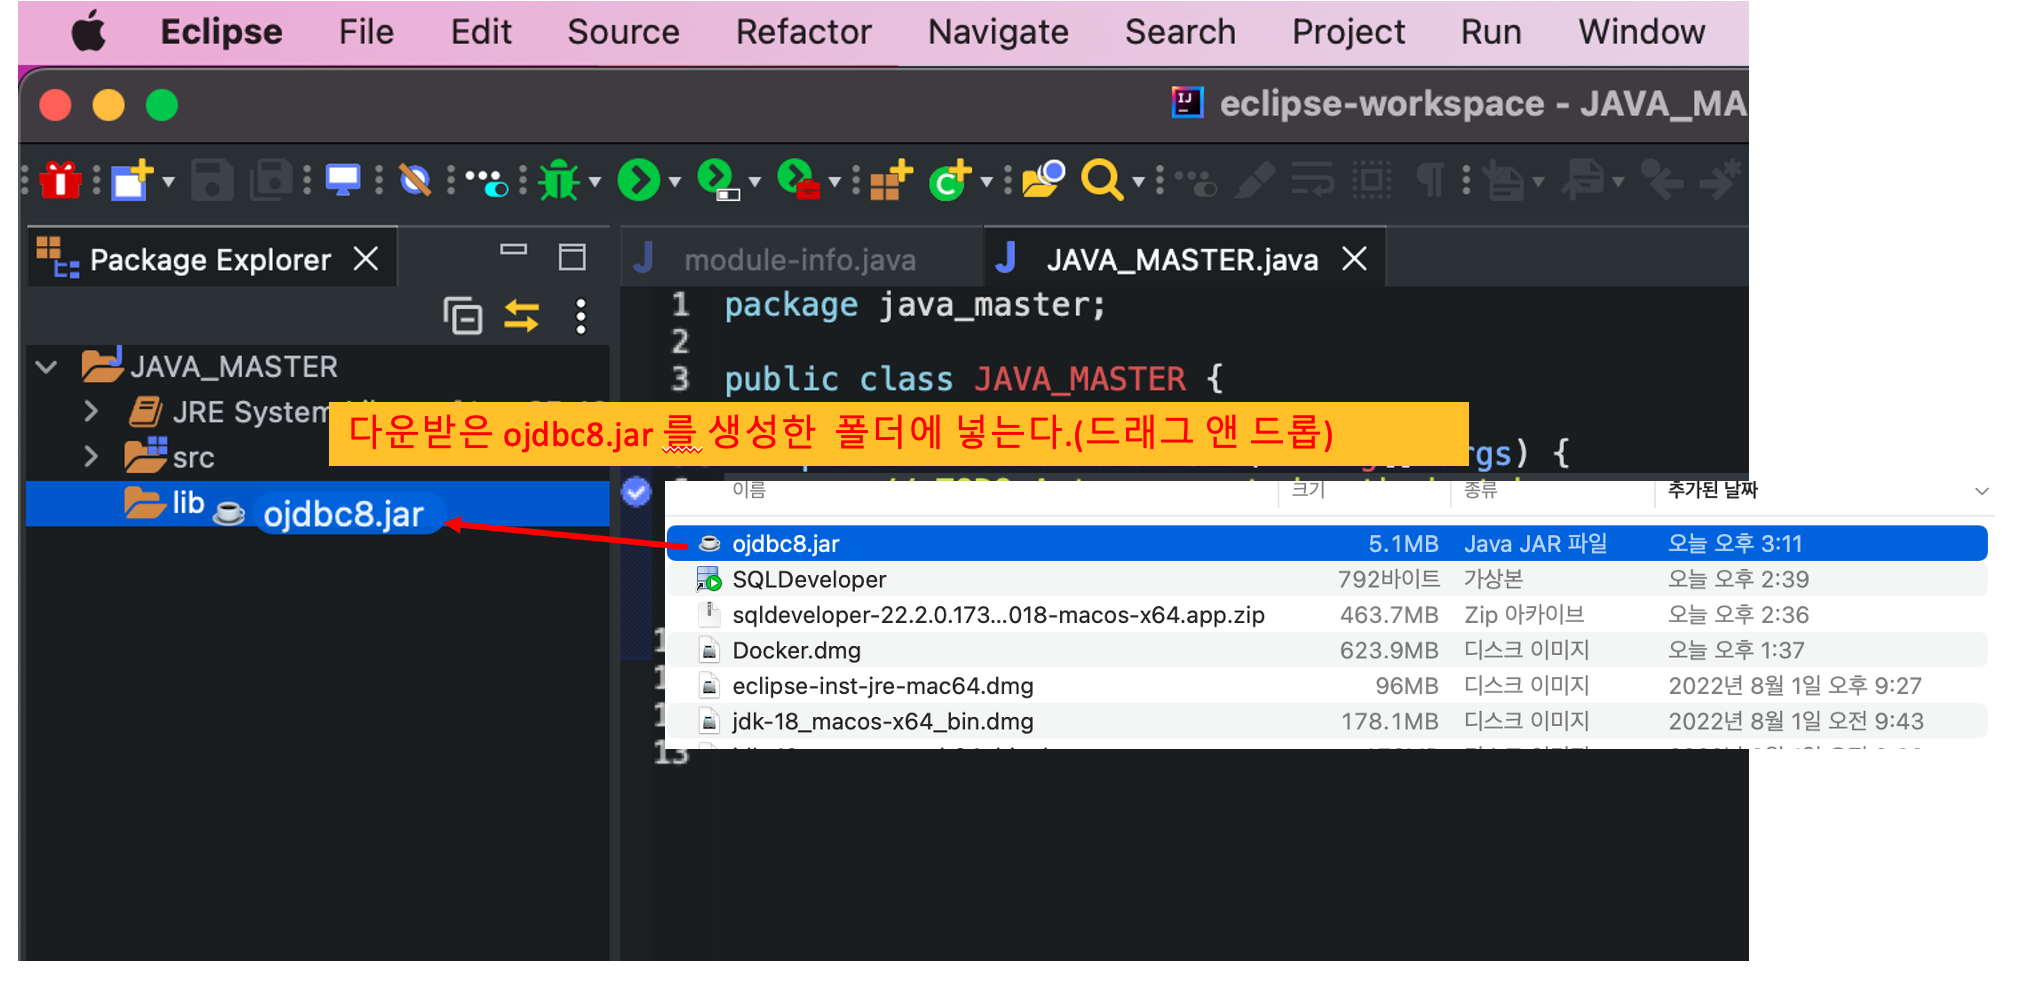Click the Coverage run icon
Viewport: 2026px width, 994px height.
(718, 181)
